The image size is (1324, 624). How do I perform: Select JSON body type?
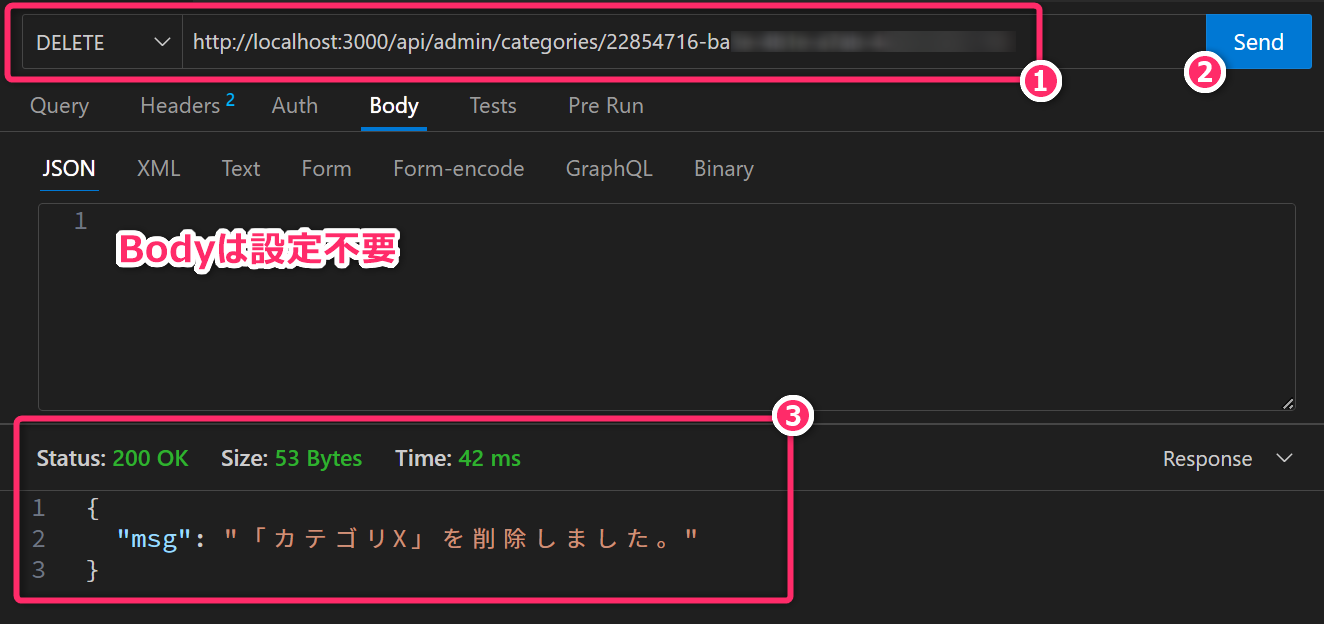[68, 169]
